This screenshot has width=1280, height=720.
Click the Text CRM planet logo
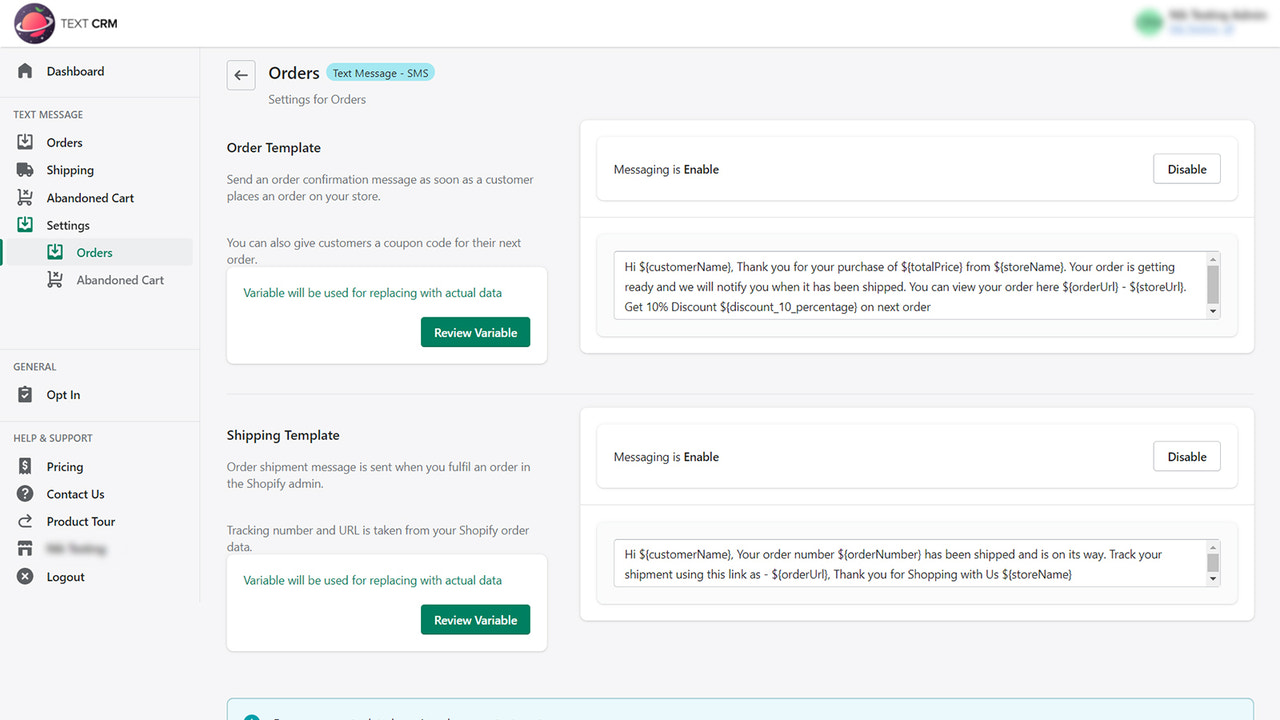click(33, 23)
